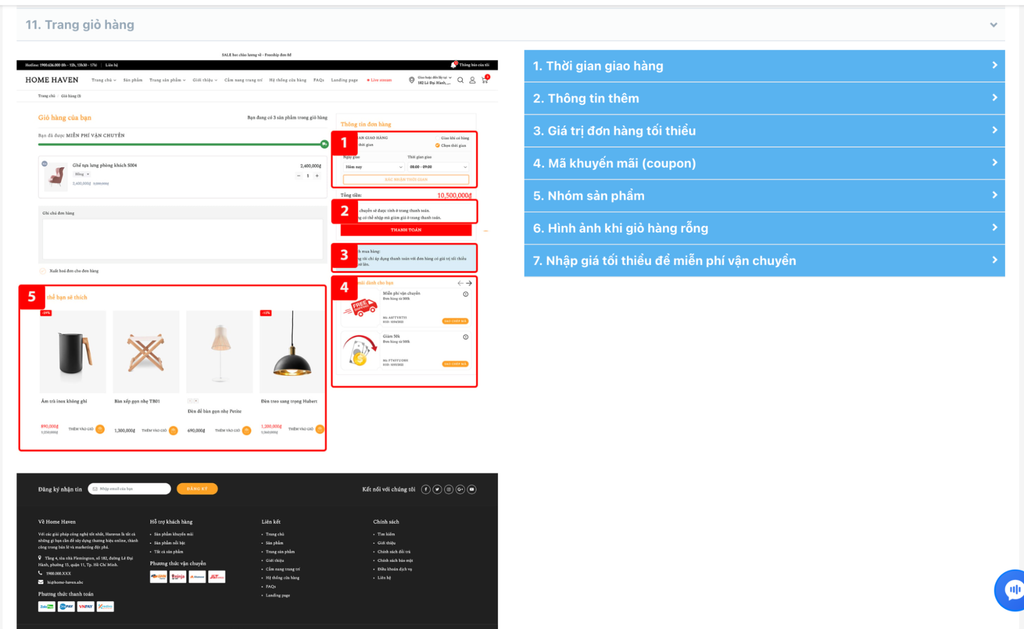Open the chat bubble widget icon
The width and height of the screenshot is (1024, 629).
(1012, 590)
